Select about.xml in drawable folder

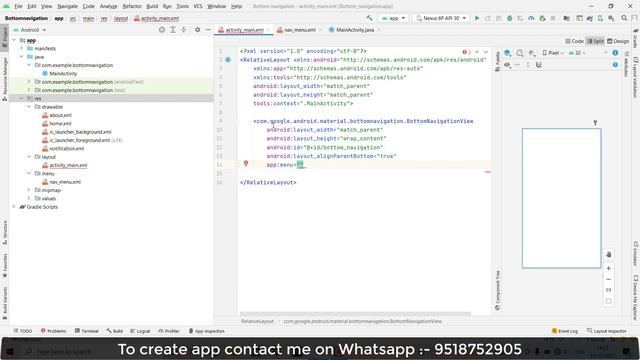coord(60,115)
